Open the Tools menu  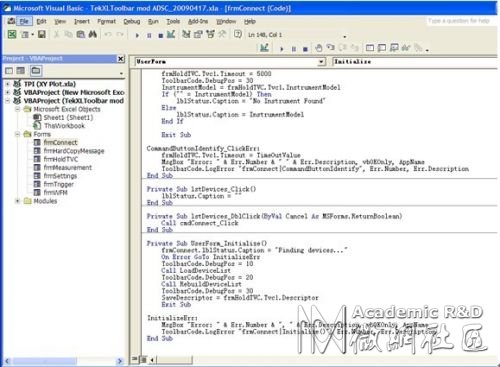click(x=173, y=21)
